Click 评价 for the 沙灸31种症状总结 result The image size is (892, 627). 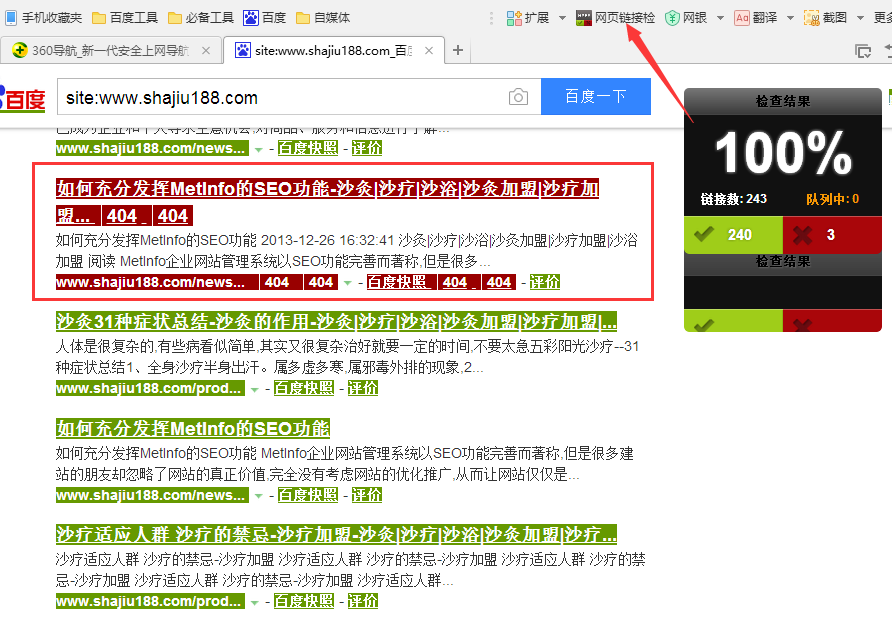pyautogui.click(x=362, y=389)
